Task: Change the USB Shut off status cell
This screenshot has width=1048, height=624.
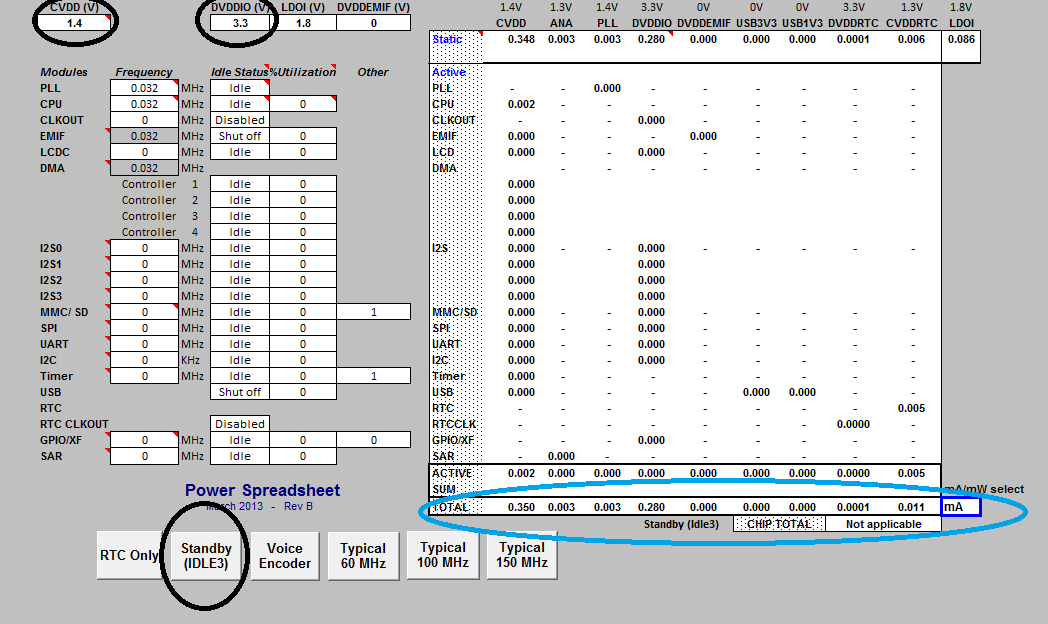Action: click(x=240, y=392)
